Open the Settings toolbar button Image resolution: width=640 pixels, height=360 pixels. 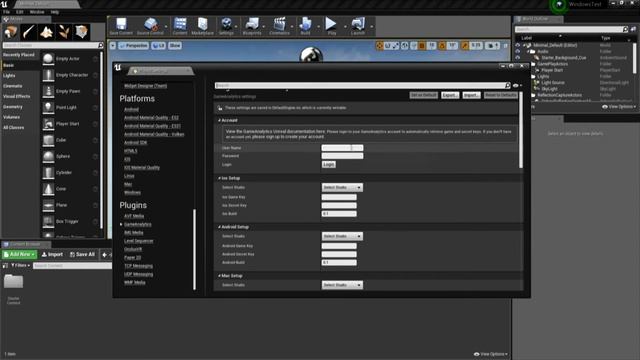(x=226, y=26)
